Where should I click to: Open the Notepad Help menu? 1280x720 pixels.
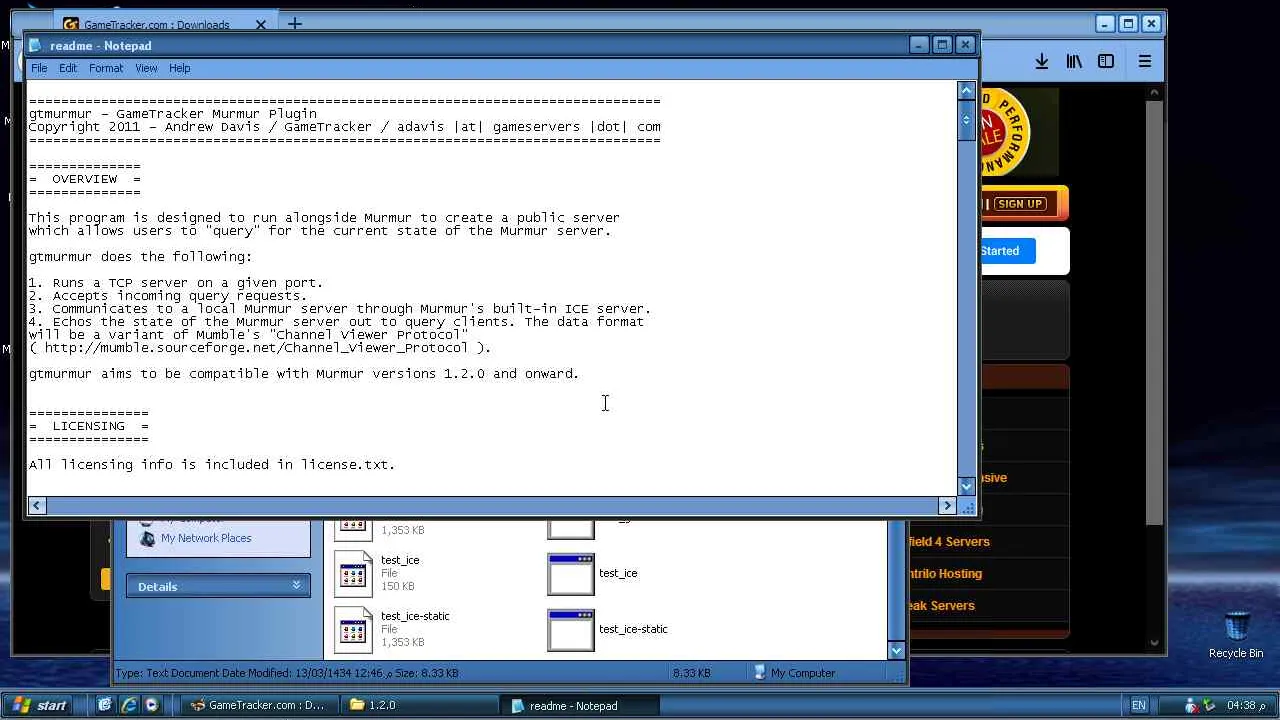click(x=180, y=68)
